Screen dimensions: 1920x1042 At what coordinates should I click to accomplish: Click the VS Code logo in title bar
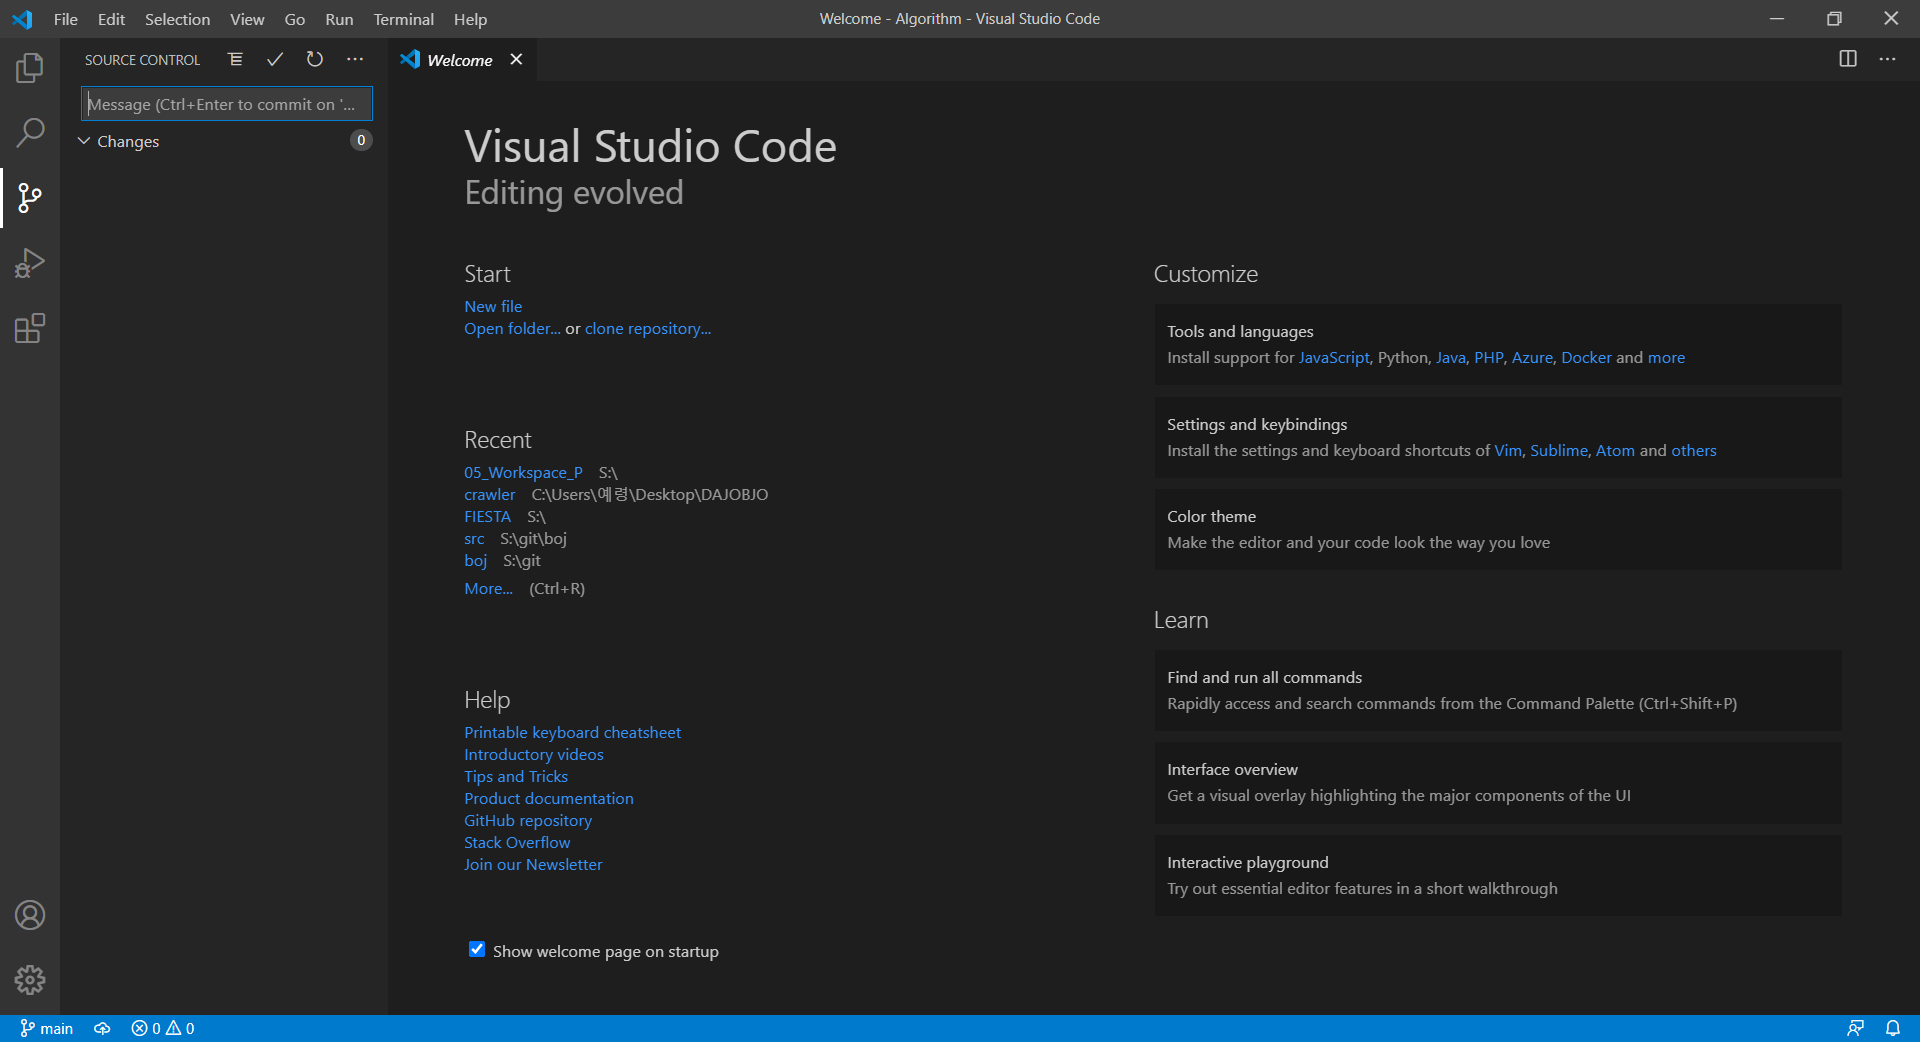click(22, 19)
